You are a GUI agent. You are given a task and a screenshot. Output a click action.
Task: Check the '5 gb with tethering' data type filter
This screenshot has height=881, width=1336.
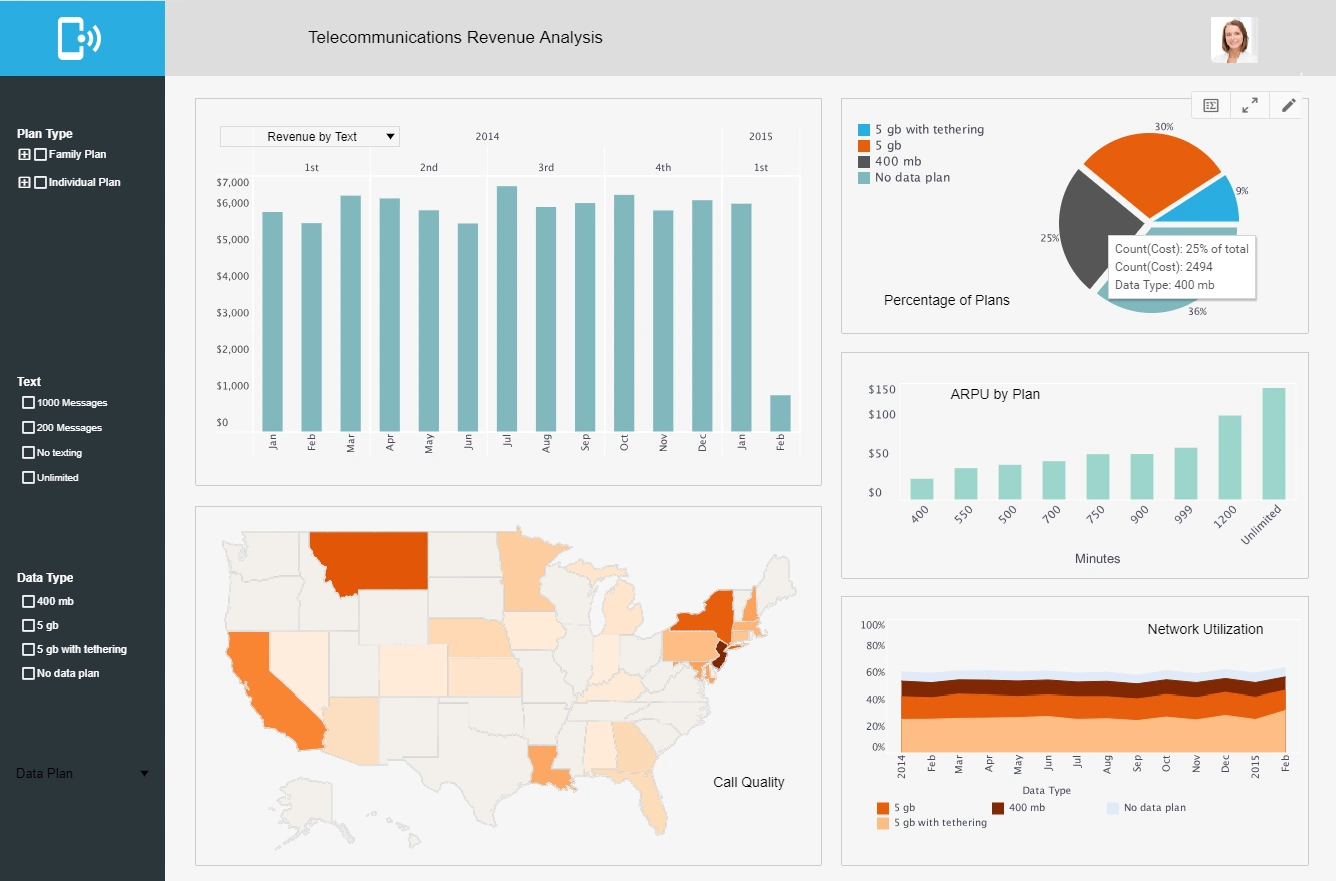27,649
